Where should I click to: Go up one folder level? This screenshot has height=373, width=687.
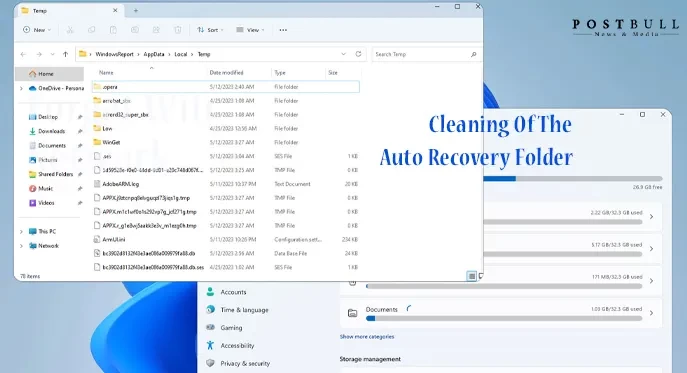[x=66, y=54]
